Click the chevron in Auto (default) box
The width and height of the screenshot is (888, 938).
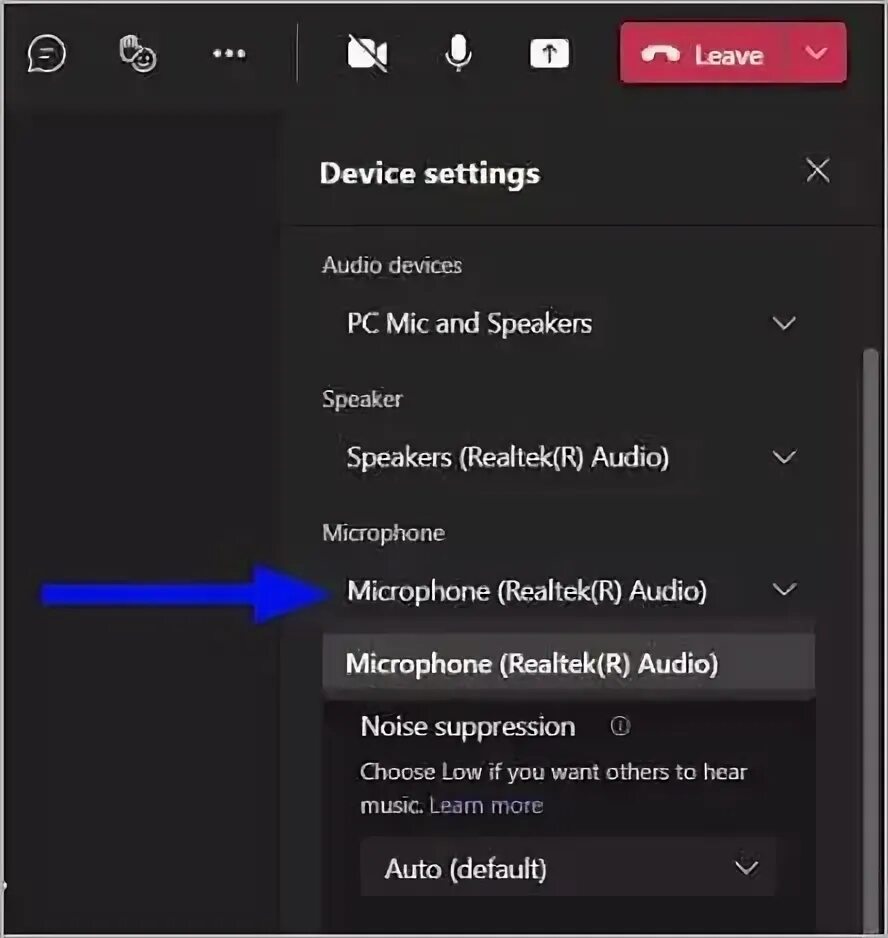click(746, 867)
